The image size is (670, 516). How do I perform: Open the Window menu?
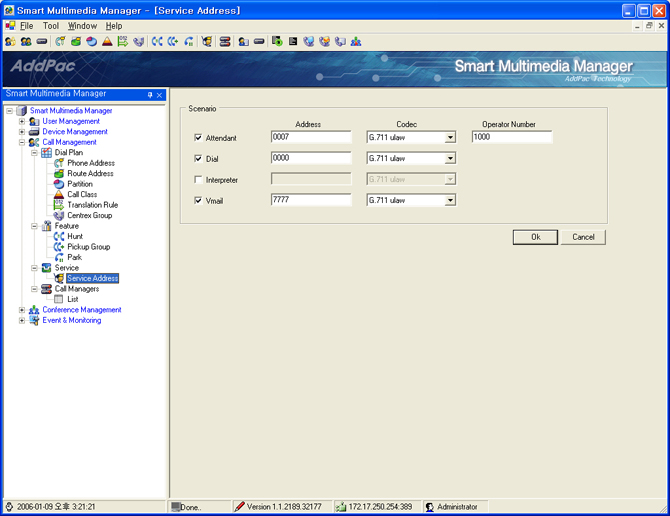pyautogui.click(x=82, y=26)
